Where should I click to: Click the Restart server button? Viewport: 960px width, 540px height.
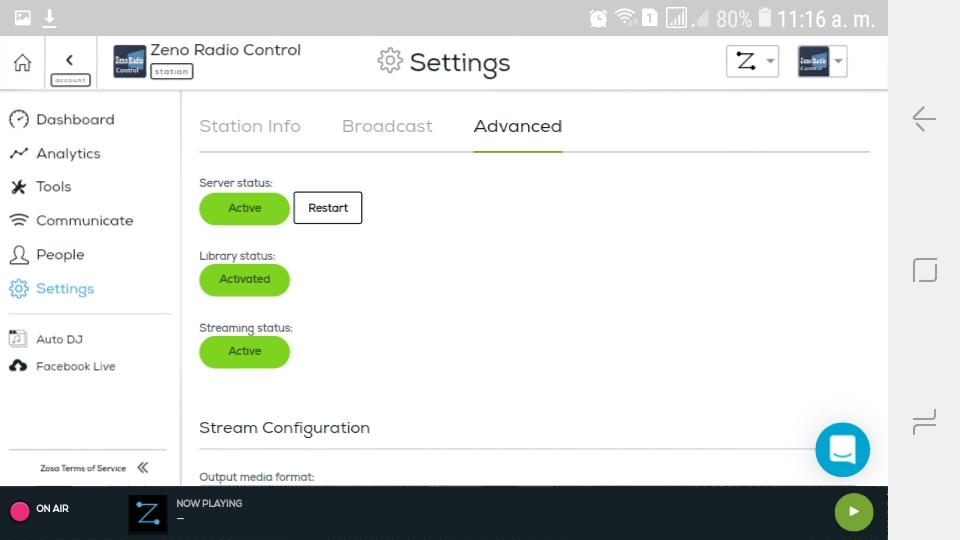(328, 208)
